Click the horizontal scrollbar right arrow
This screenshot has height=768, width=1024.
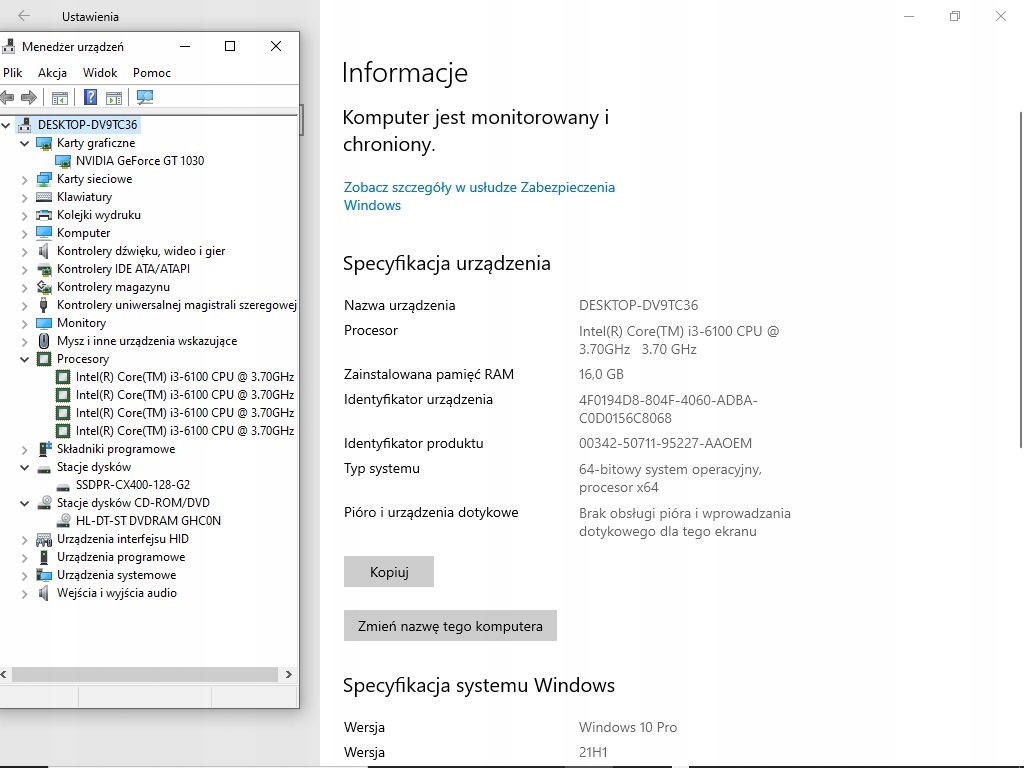pyautogui.click(x=289, y=675)
